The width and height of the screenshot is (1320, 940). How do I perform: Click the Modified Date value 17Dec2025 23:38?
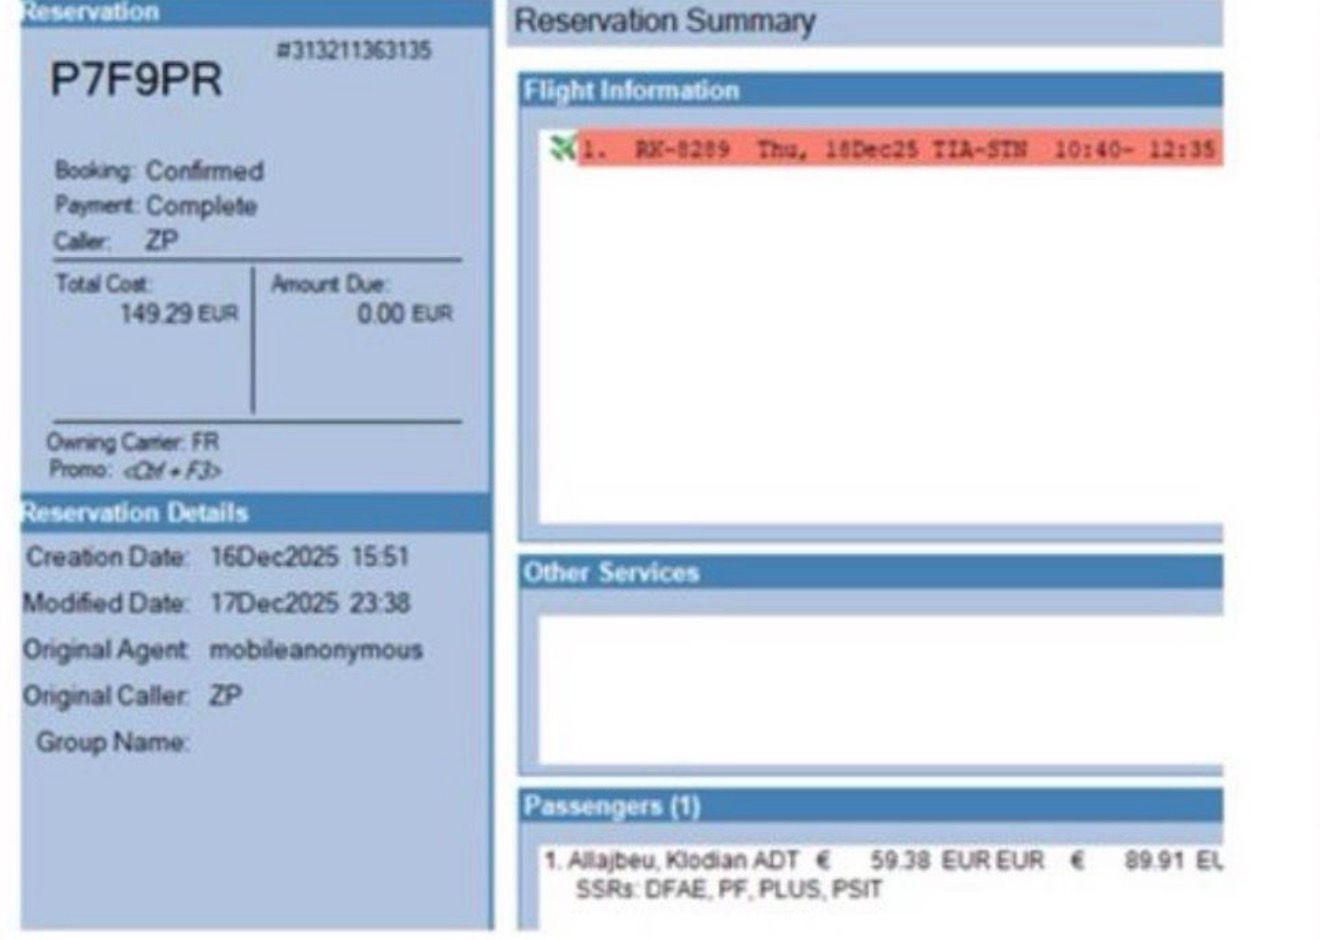coord(310,603)
